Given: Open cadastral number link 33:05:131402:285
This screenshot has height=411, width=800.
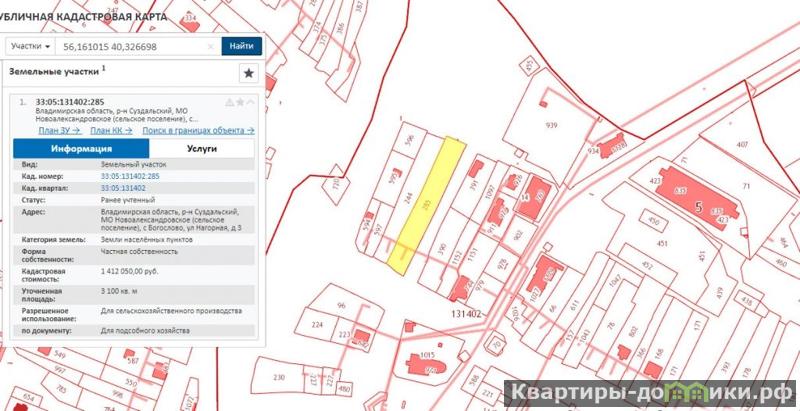Looking at the screenshot, I should click(130, 175).
